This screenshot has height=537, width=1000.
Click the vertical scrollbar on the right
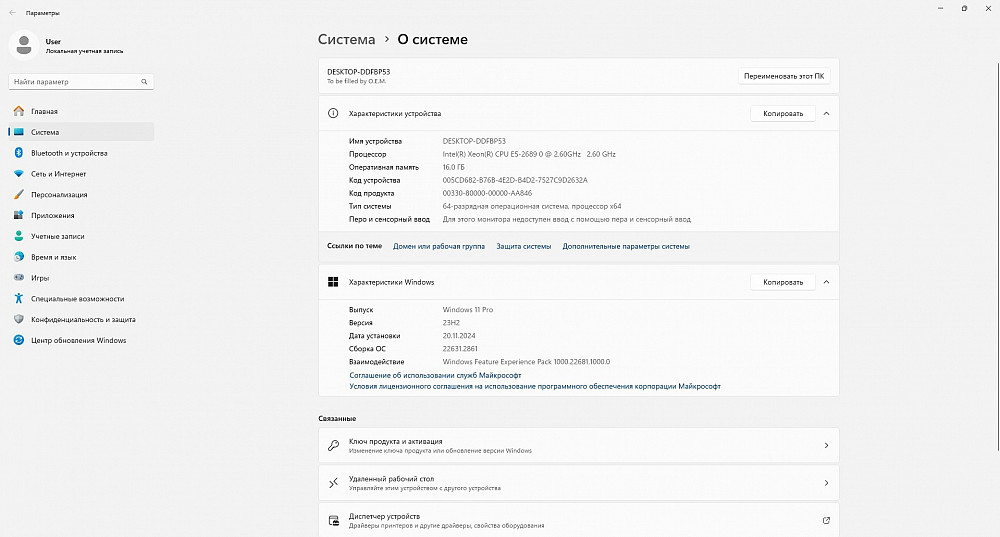pyautogui.click(x=997, y=255)
